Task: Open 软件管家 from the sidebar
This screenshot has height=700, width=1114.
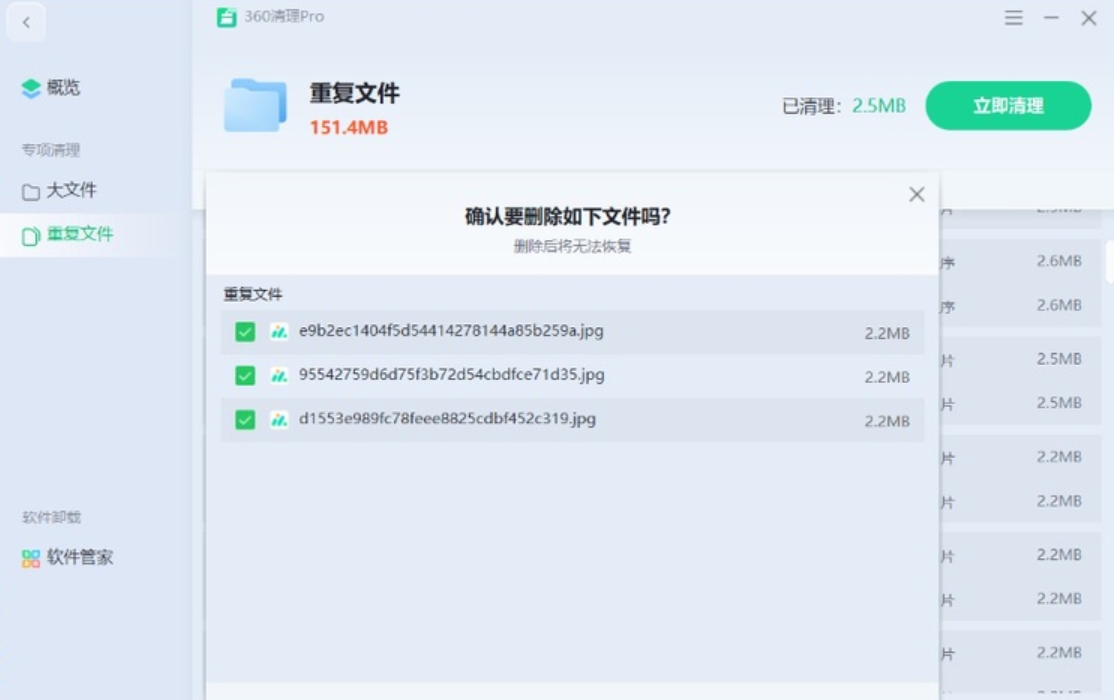Action: pos(79,558)
